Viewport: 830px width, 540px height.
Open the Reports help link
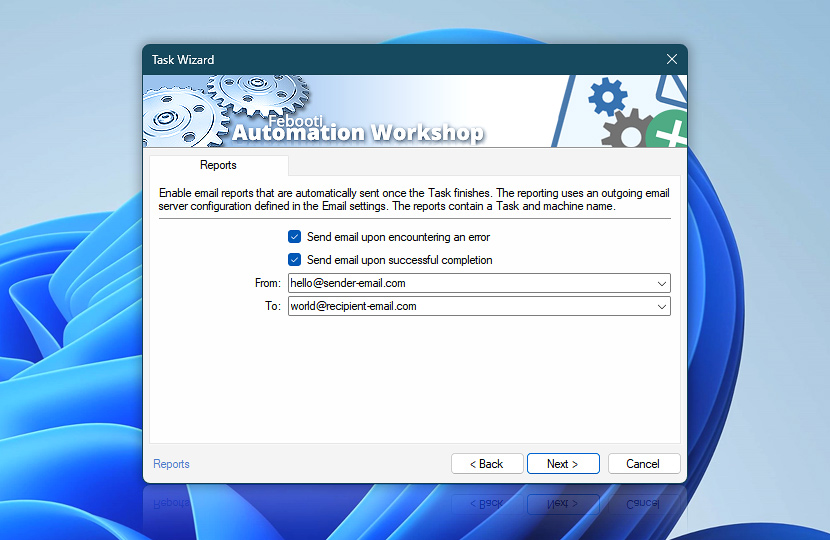(171, 464)
